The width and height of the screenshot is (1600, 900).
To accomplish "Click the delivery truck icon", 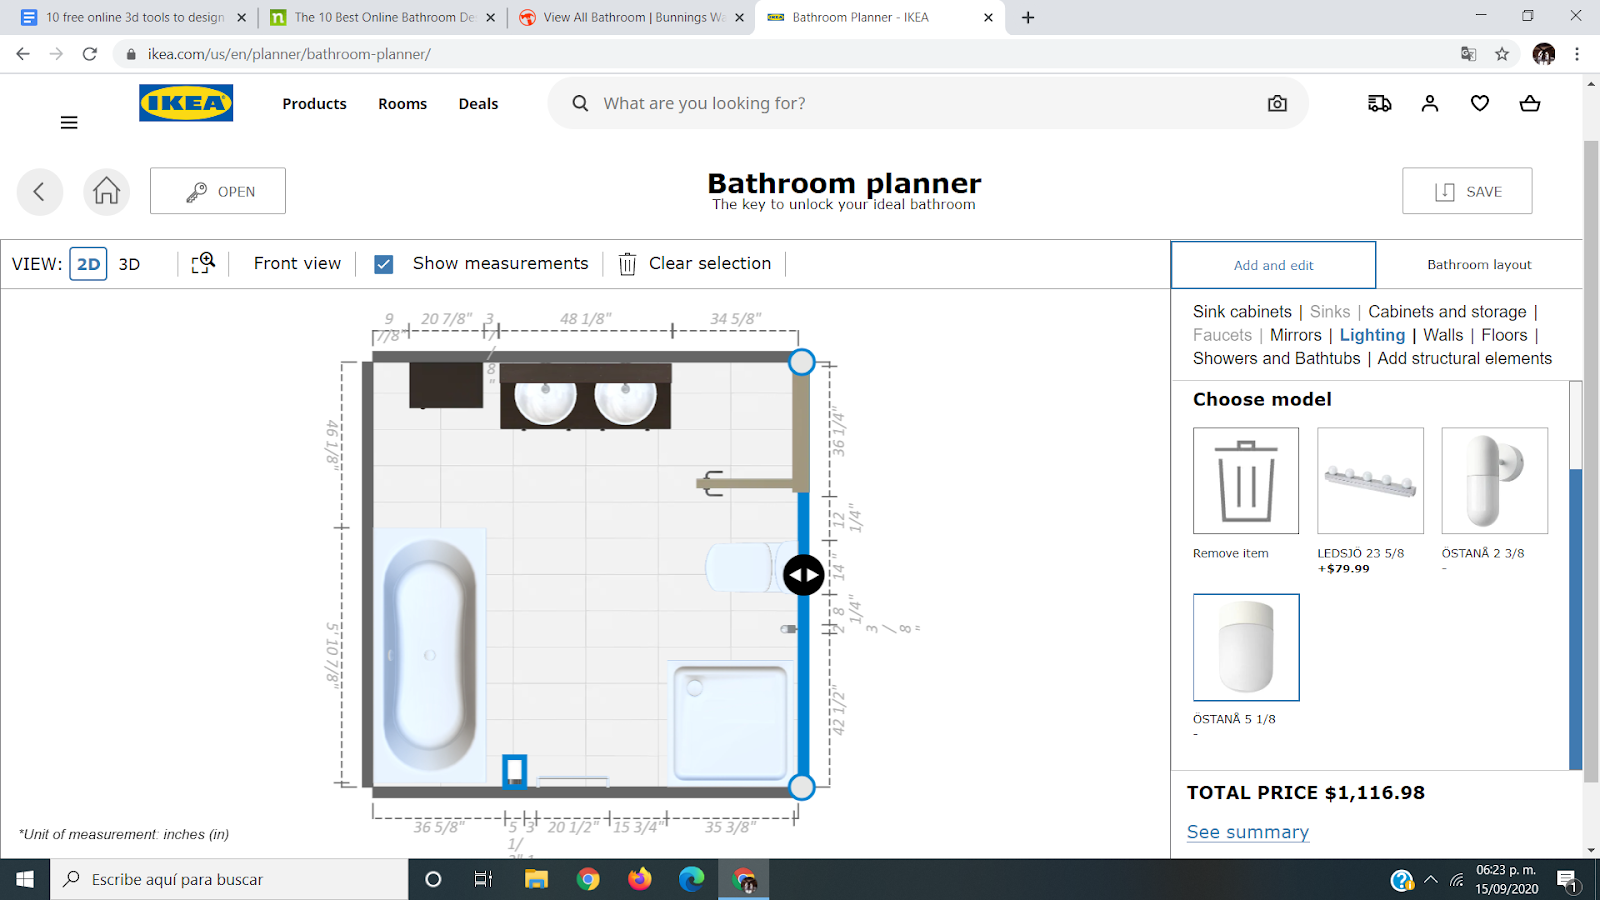I will [x=1379, y=103].
